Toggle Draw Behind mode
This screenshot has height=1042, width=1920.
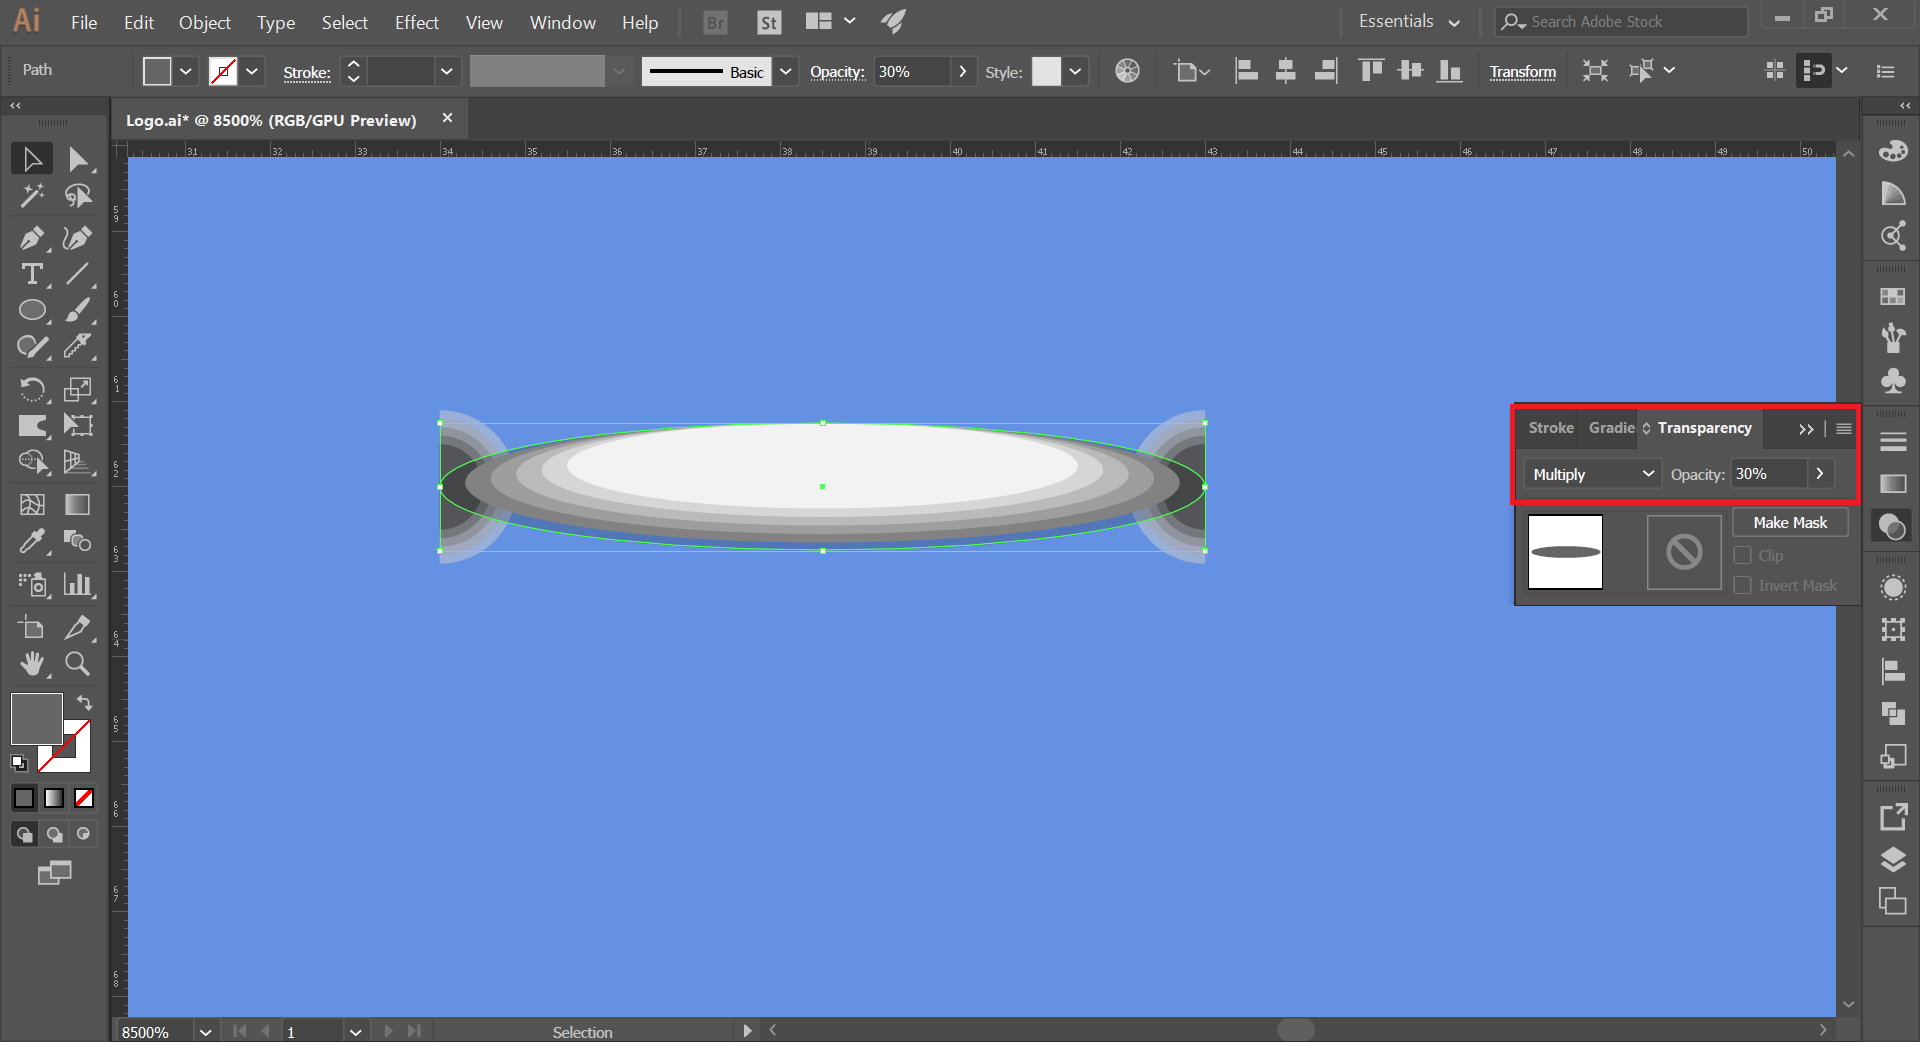tap(54, 834)
